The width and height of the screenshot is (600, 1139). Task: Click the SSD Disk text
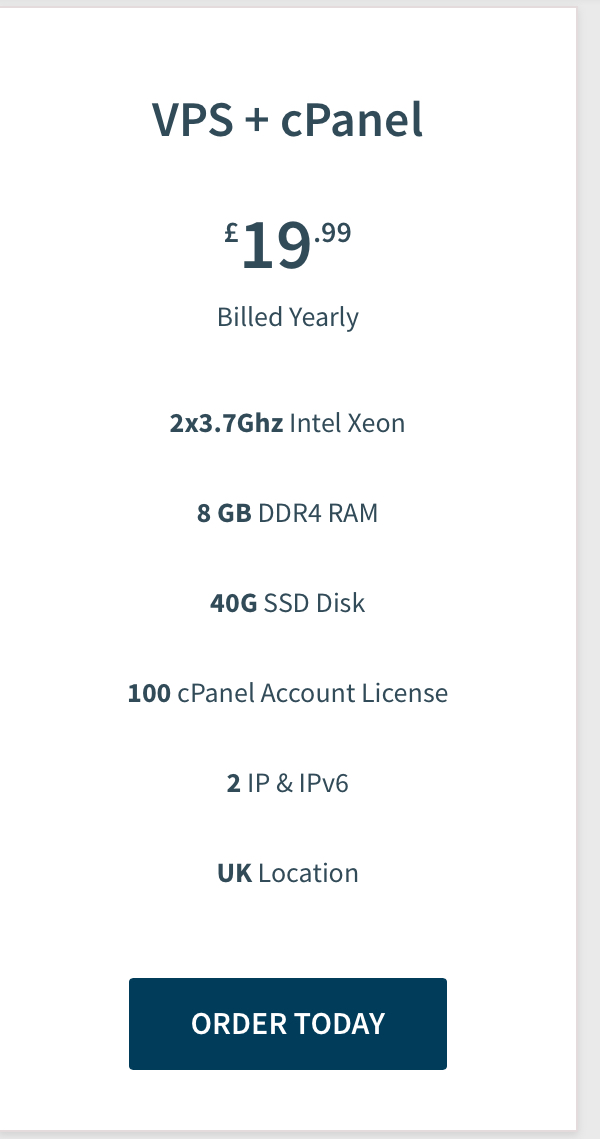click(x=314, y=603)
